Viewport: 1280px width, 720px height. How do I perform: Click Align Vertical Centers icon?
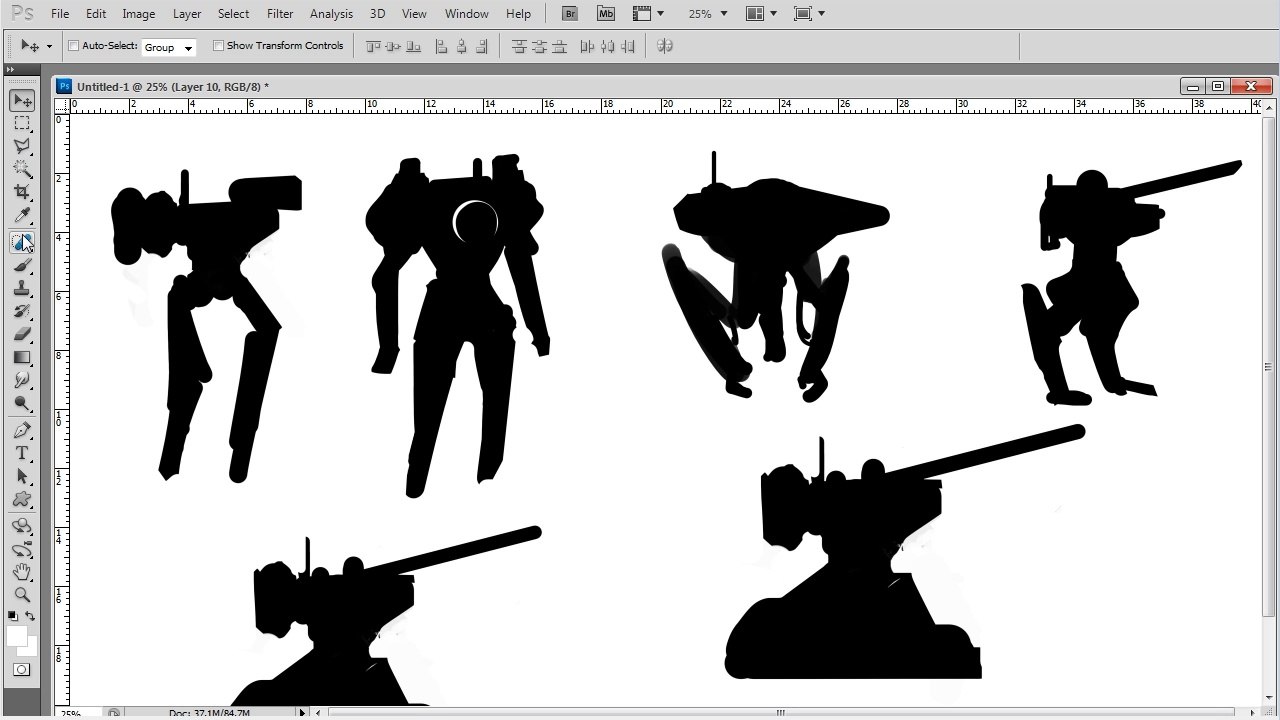[x=393, y=46]
